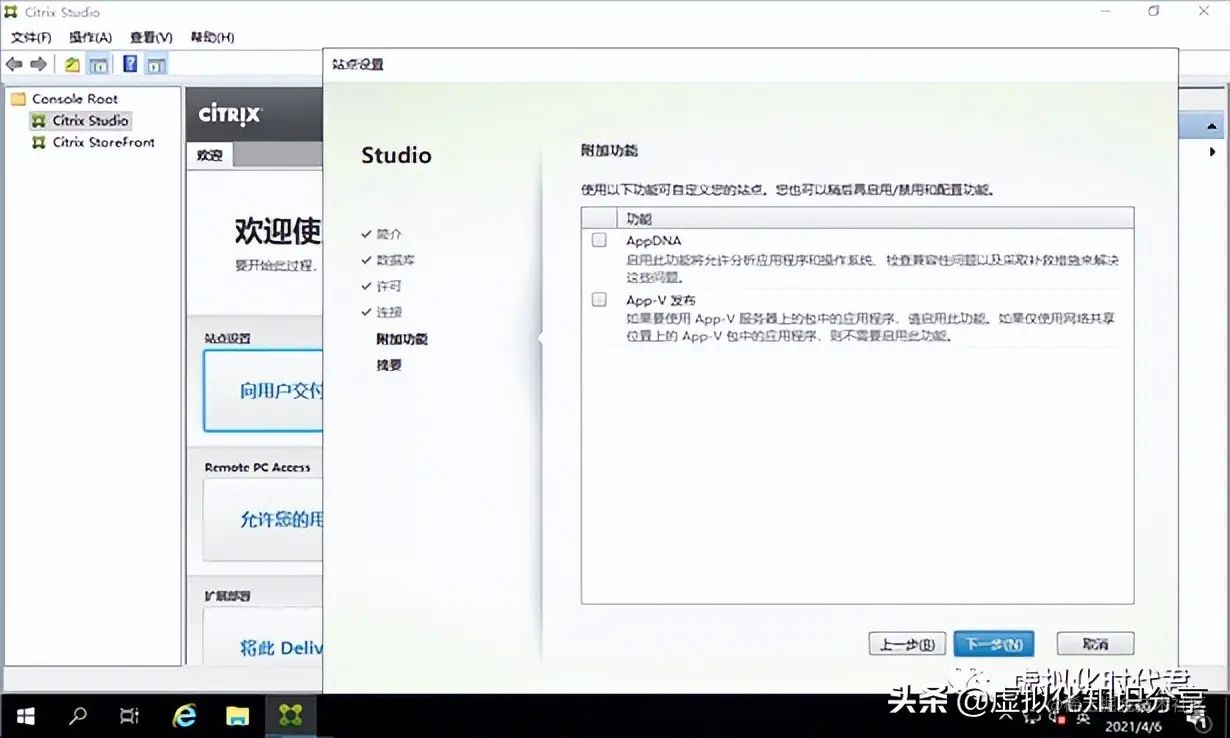Click the 下一步(N) button

click(993, 643)
